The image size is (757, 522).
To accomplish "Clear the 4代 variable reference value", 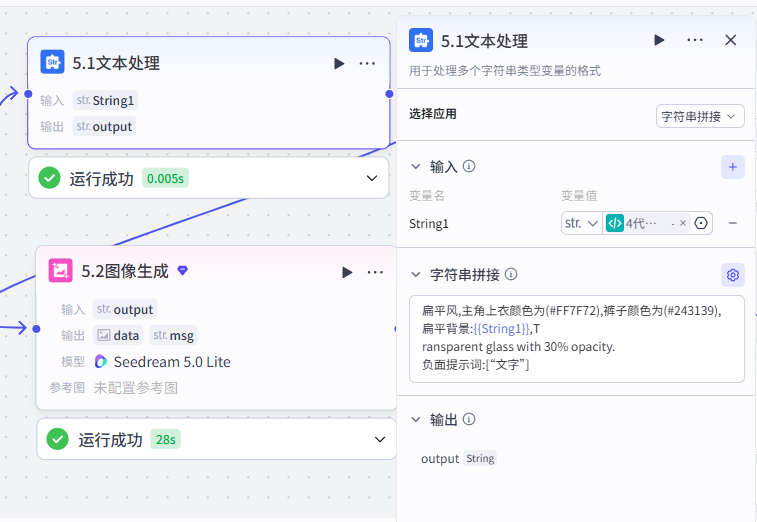I will point(683,223).
